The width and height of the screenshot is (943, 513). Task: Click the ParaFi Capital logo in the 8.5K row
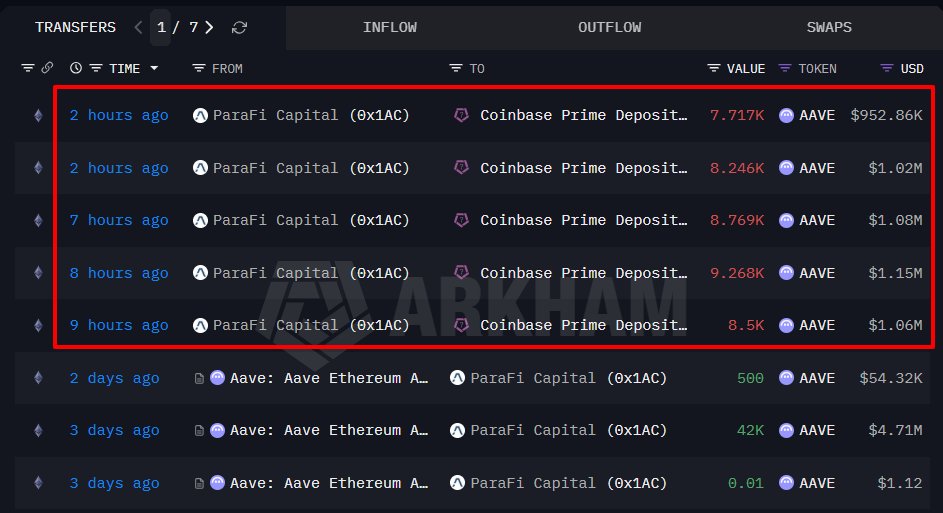click(200, 325)
